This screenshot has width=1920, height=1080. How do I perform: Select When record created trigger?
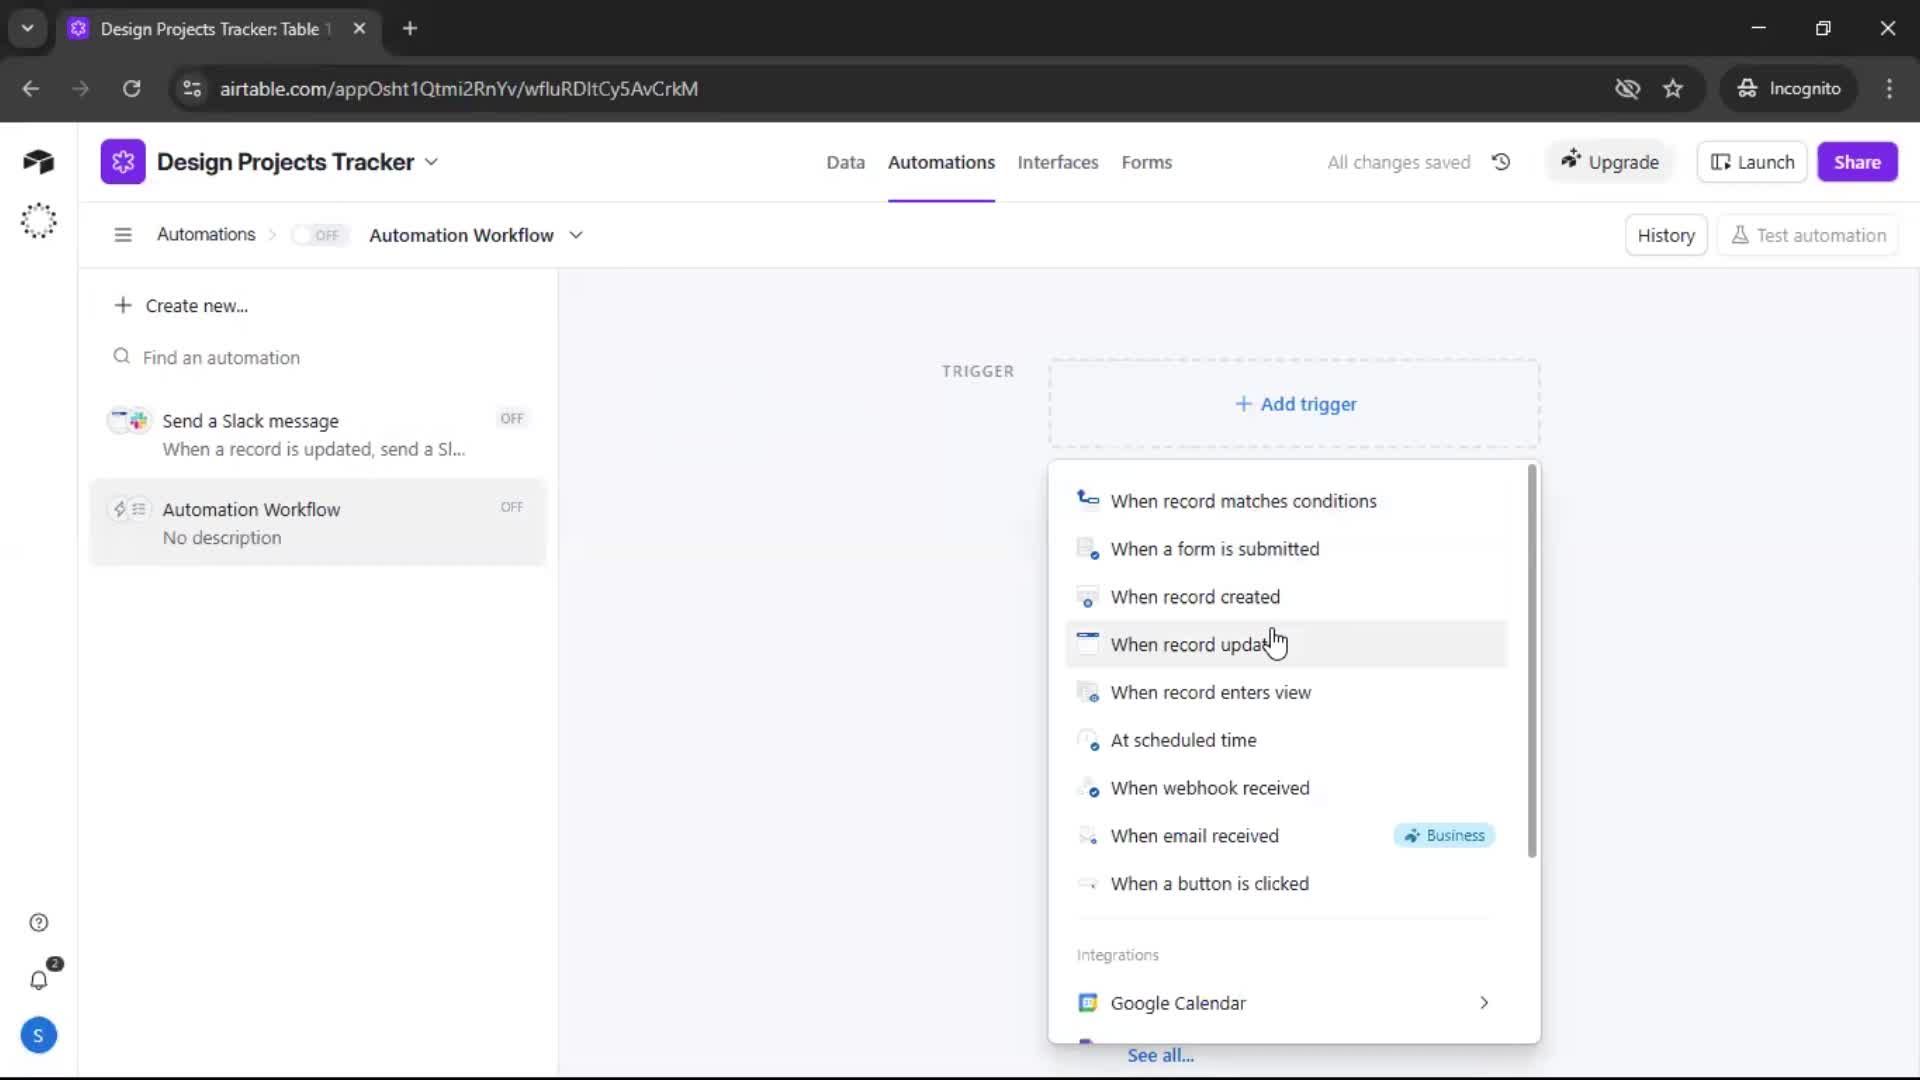pyautogui.click(x=1286, y=597)
